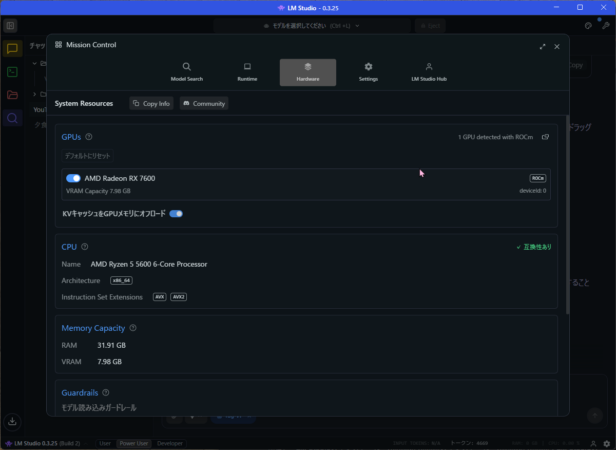The height and width of the screenshot is (450, 616).
Task: Click the AMD Ryzen 5 5600 processor name
Action: (x=149, y=264)
